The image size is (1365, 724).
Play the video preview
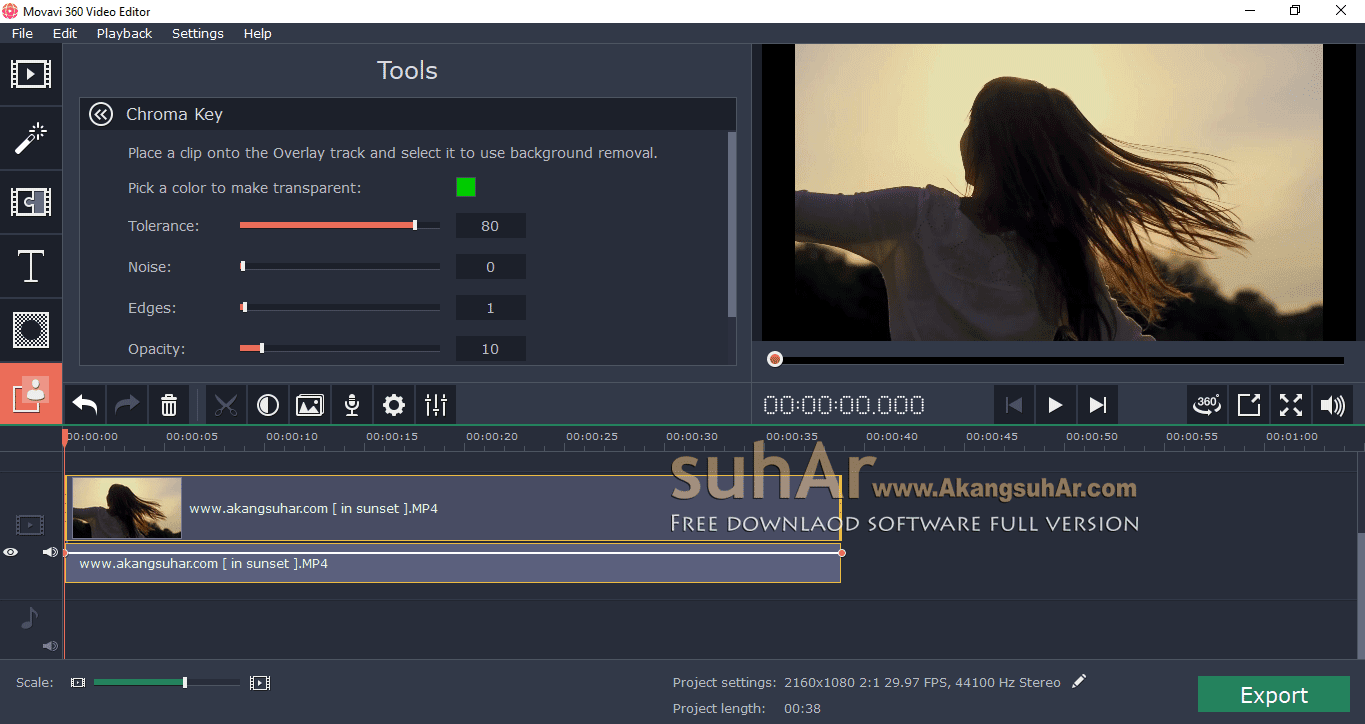point(1055,405)
